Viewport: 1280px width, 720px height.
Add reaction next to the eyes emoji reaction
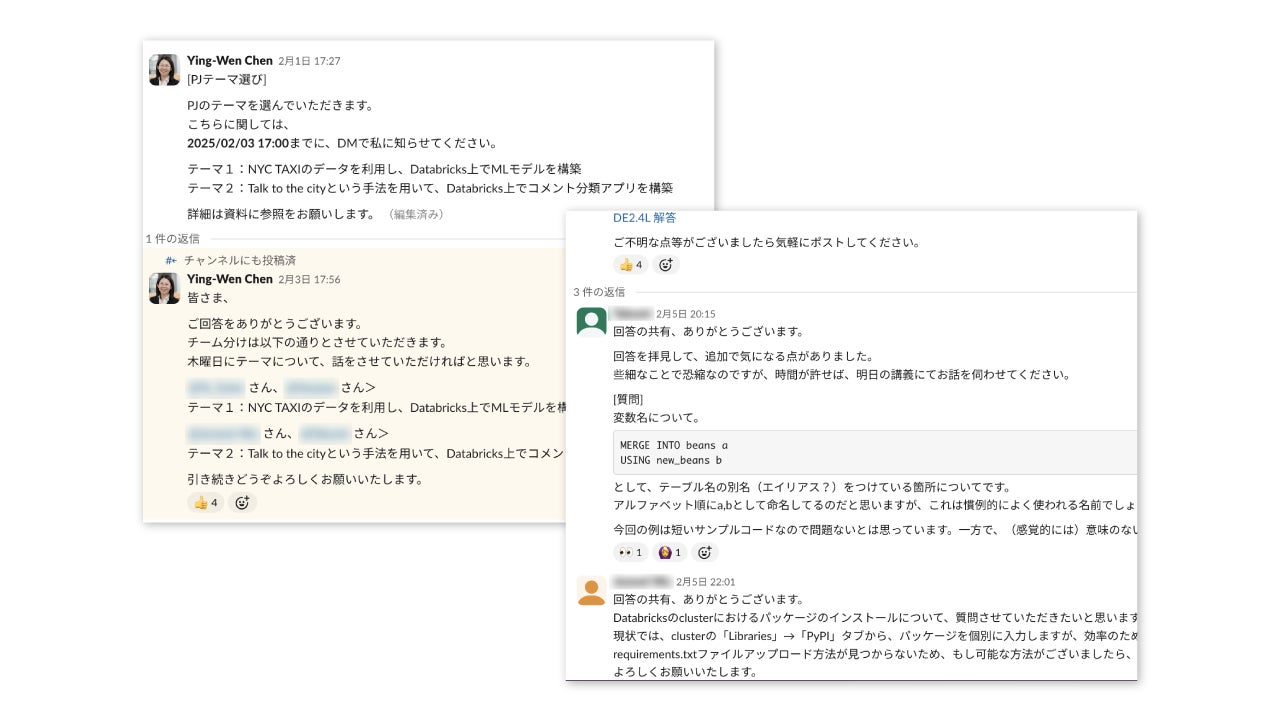(x=705, y=552)
